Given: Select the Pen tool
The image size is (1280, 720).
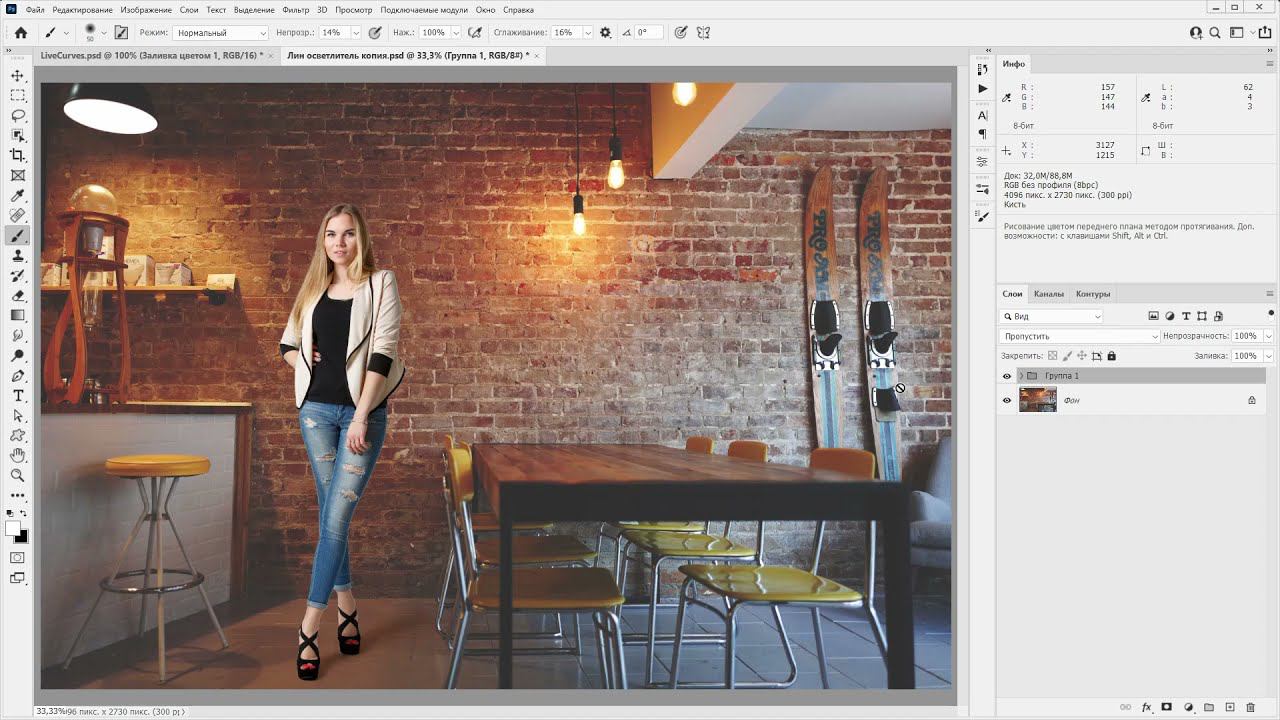Looking at the screenshot, I should tap(18, 376).
